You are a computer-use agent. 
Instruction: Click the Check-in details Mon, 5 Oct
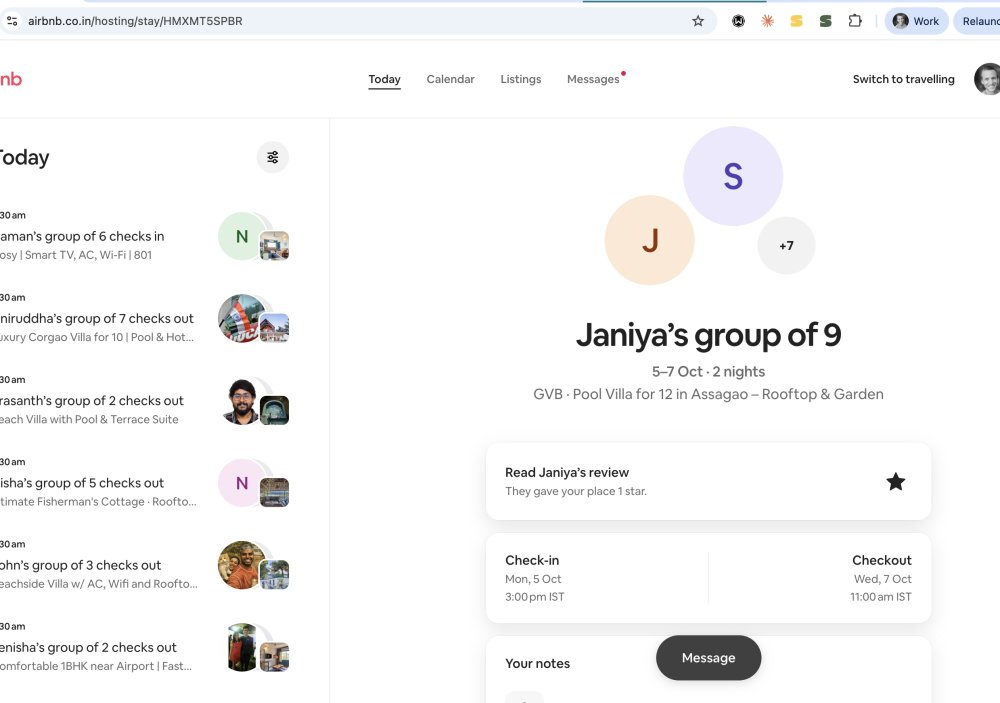tap(534, 579)
